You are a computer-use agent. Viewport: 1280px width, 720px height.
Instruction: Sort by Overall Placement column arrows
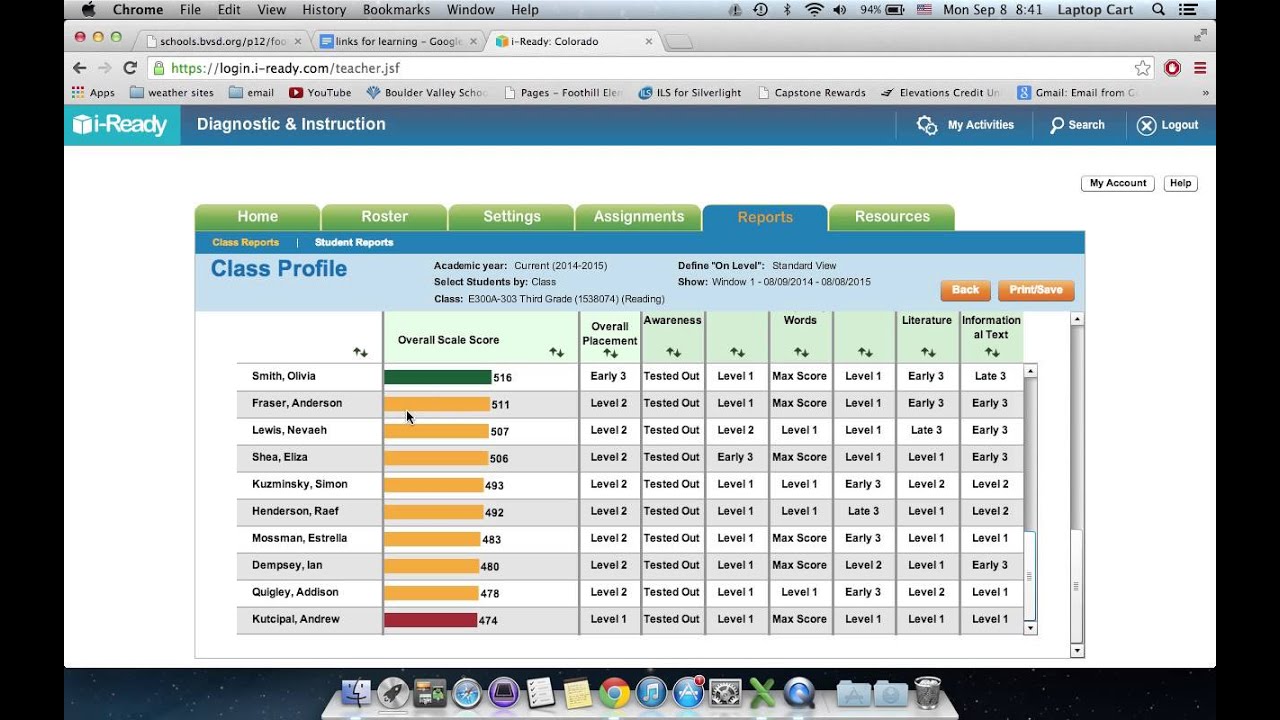coord(610,353)
